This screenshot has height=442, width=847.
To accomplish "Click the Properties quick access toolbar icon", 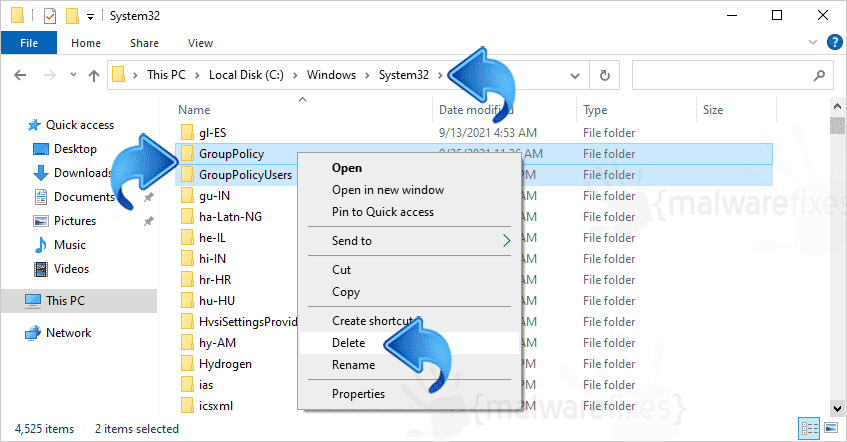I will 50,16.
